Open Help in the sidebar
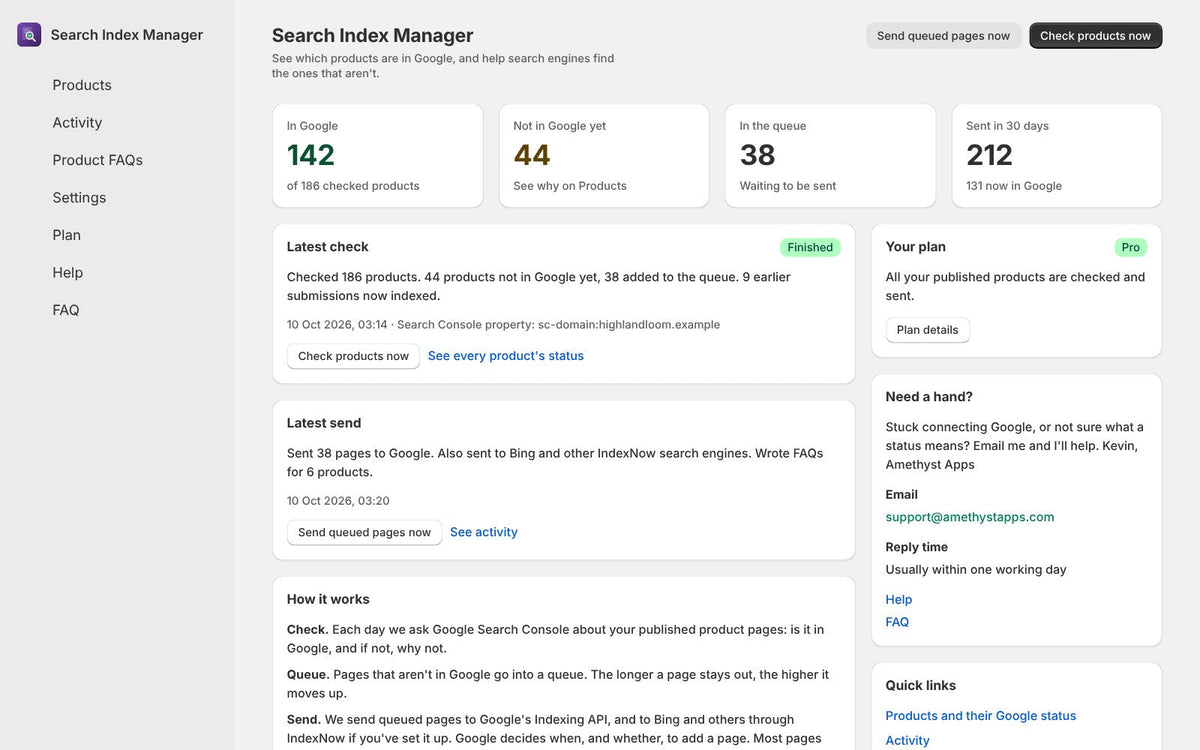Viewport: 1200px width, 750px height. (68, 273)
